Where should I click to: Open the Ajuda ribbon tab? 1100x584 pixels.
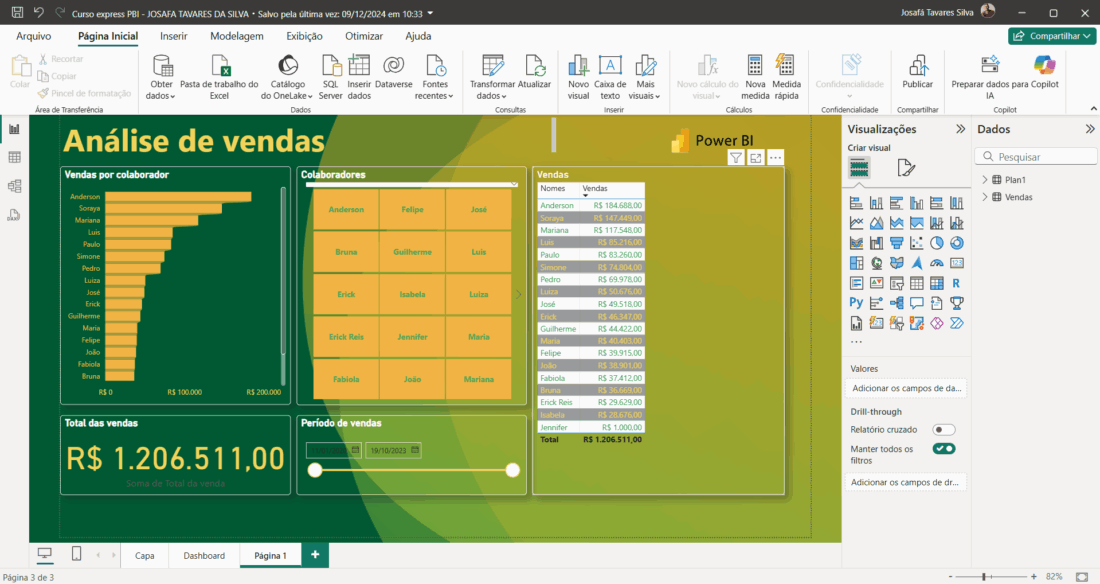point(418,36)
